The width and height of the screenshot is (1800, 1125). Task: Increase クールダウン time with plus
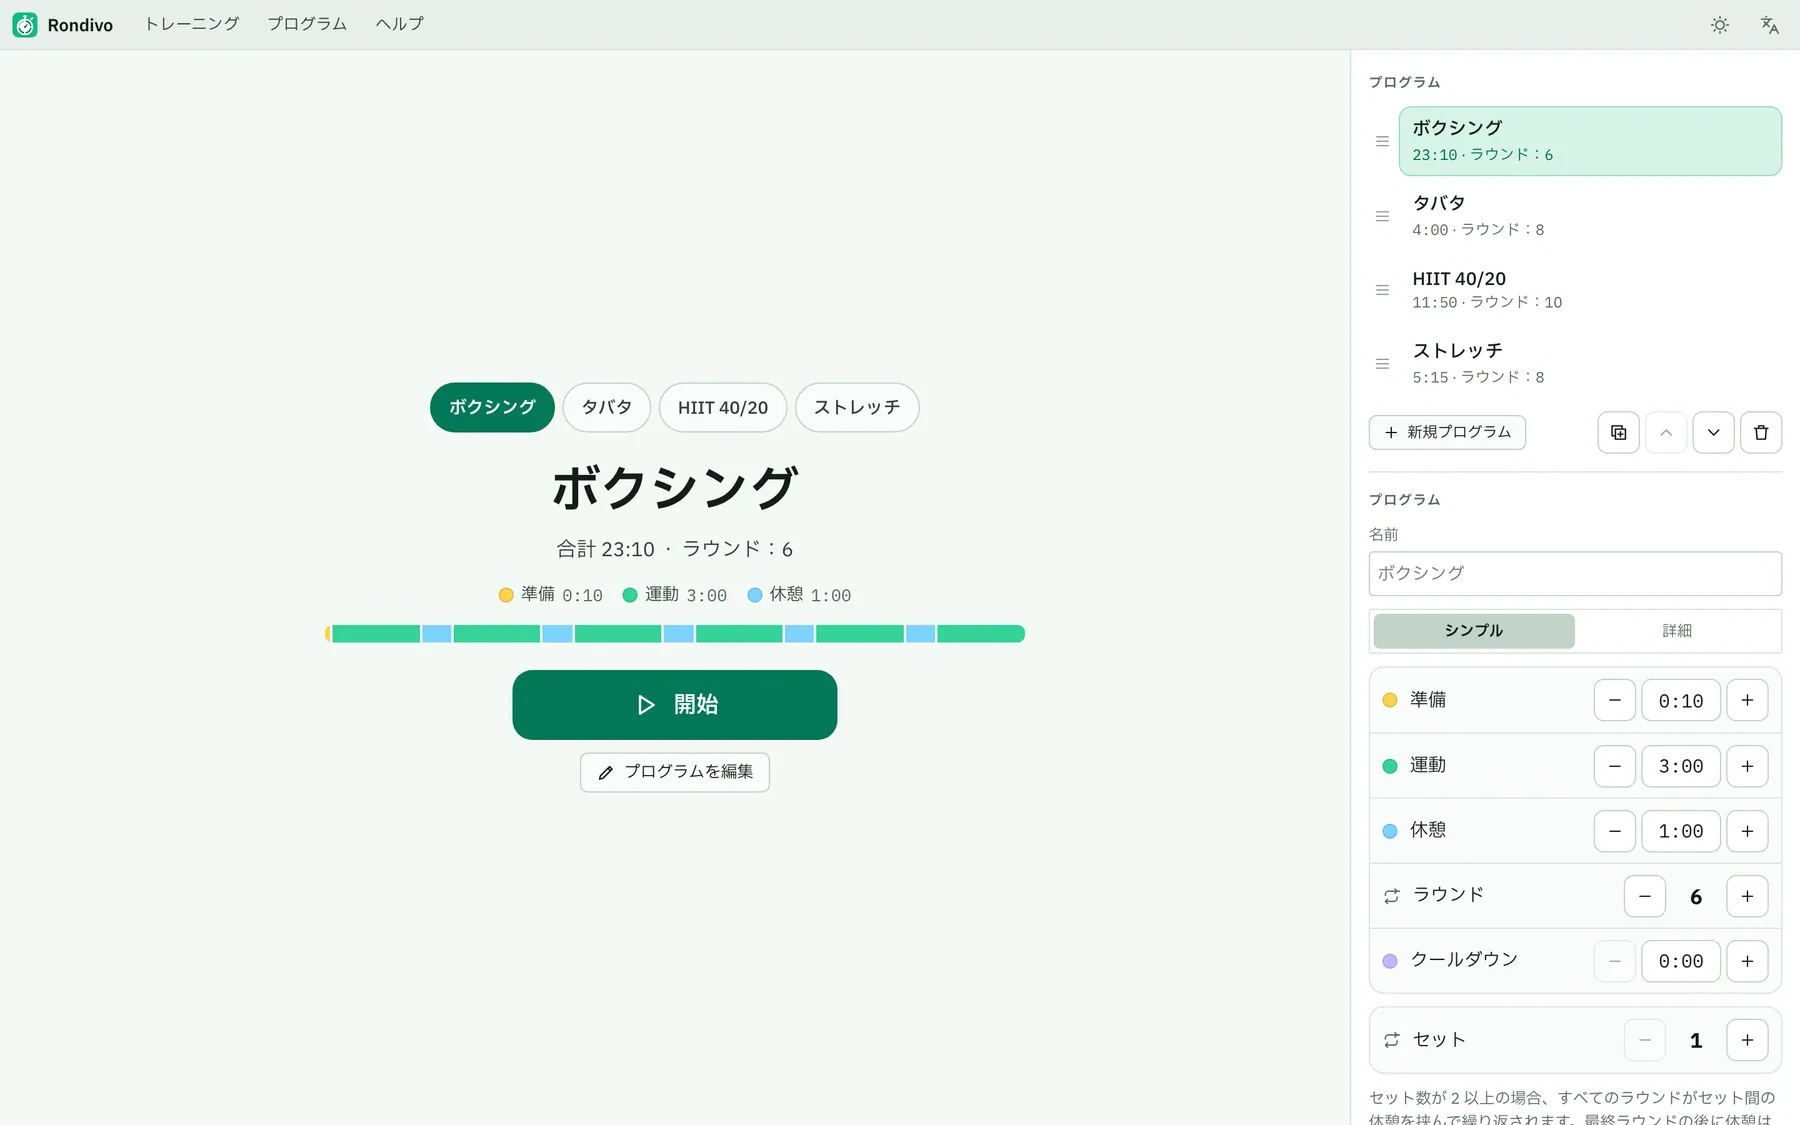pyautogui.click(x=1747, y=961)
